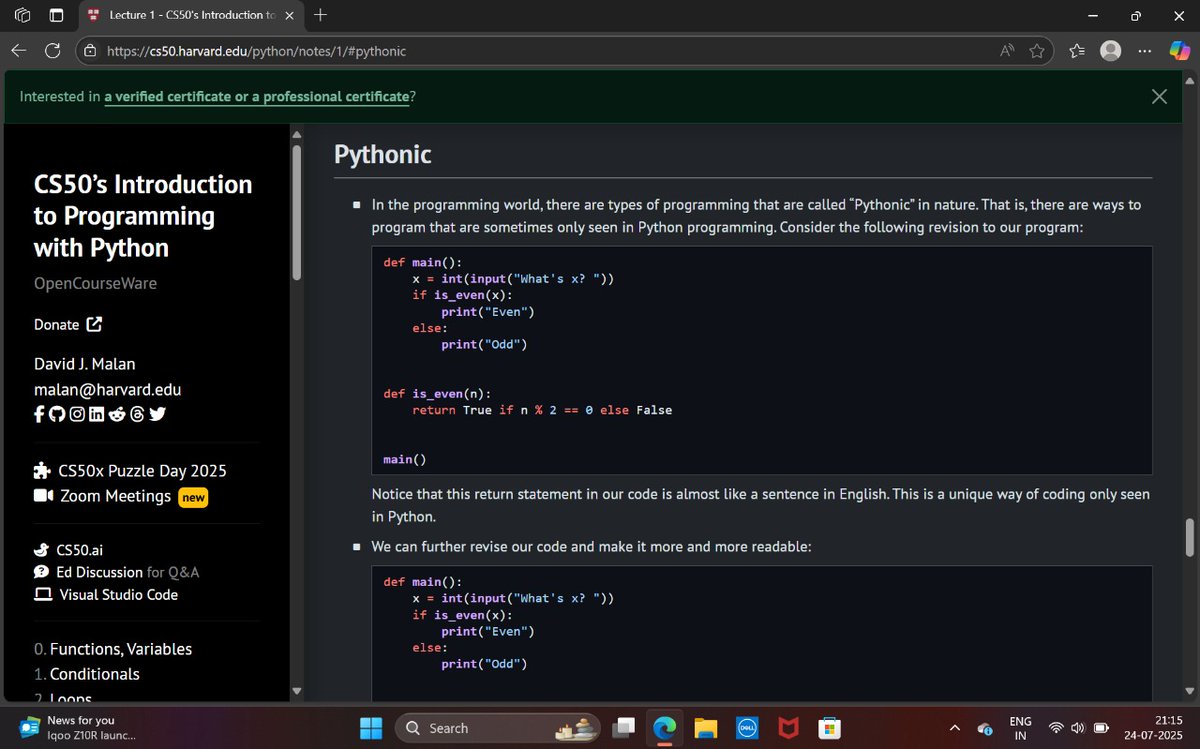Click the laptop icon beside Visual Studio Code
This screenshot has height=749, width=1200.
(x=43, y=595)
